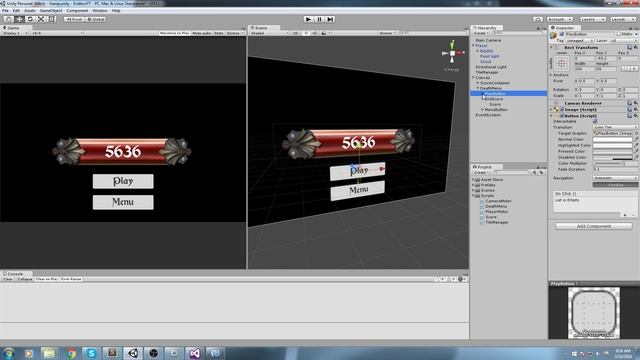Open Image (Script) gear settings icon
Viewport: 640px width, 360px height.
(636, 109)
